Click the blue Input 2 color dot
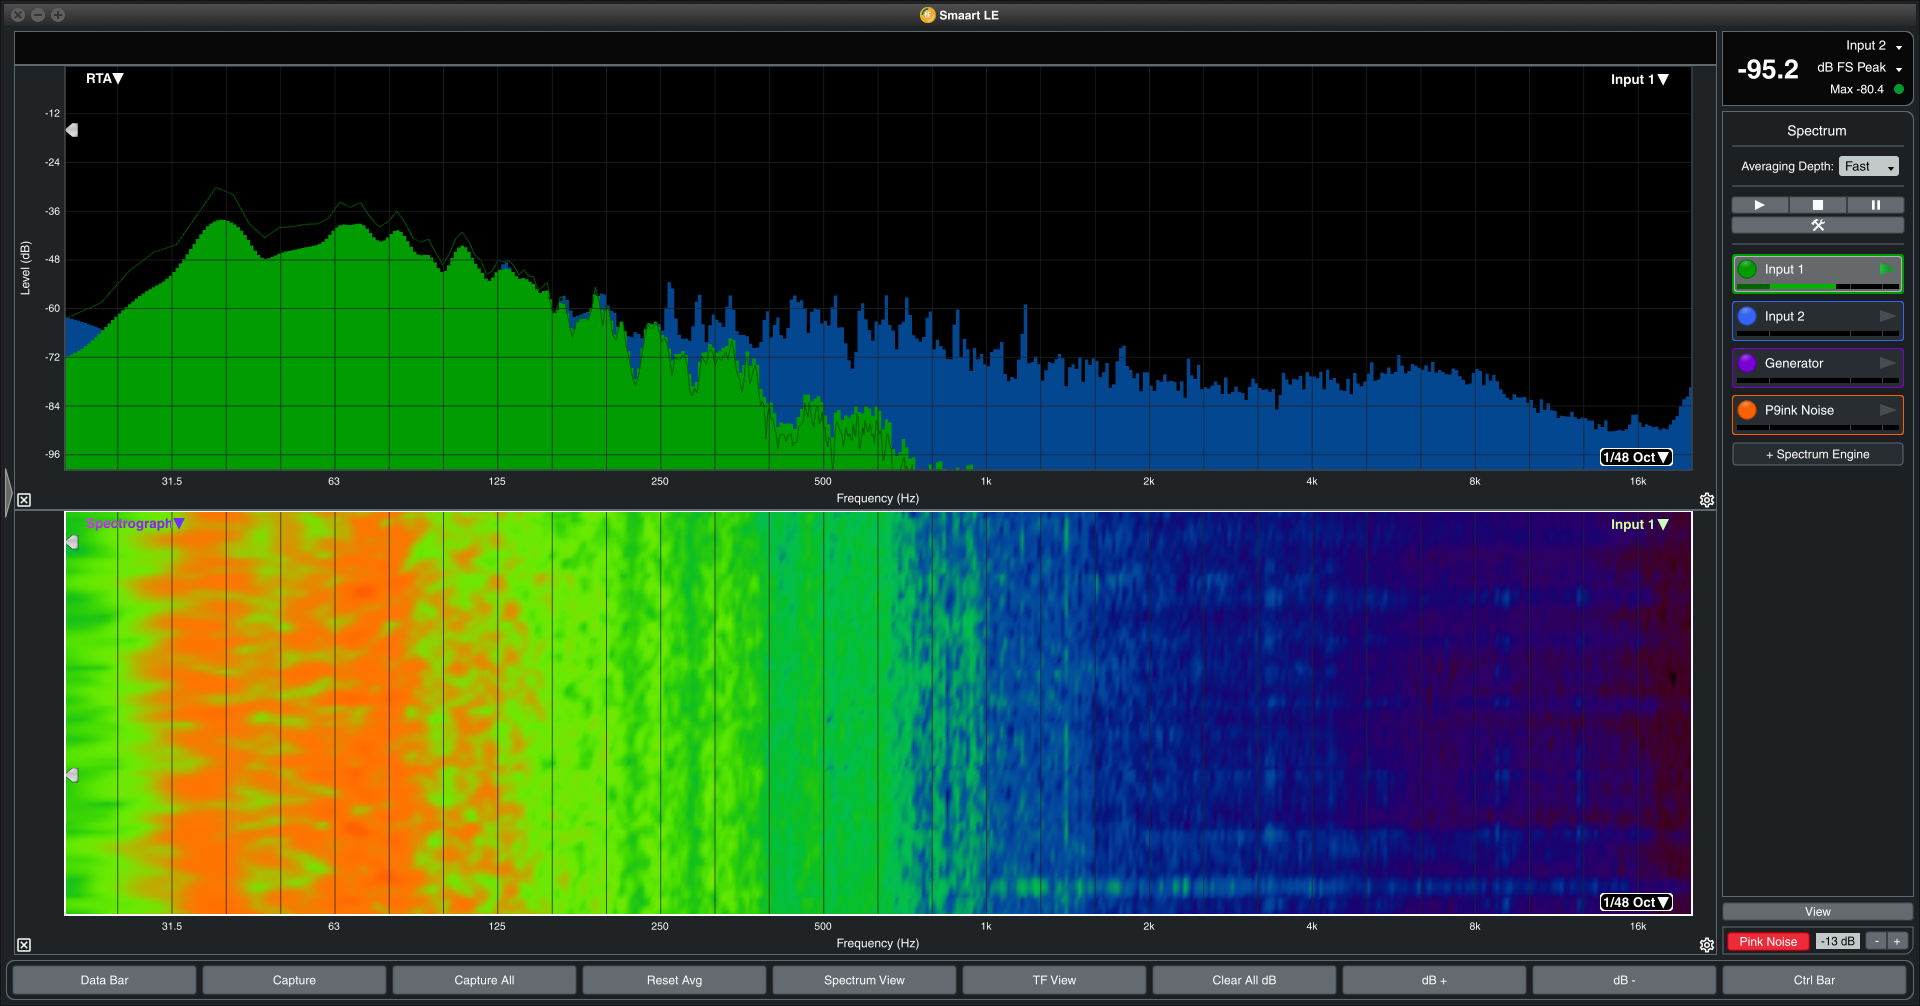Viewport: 1920px width, 1006px height. coord(1747,316)
